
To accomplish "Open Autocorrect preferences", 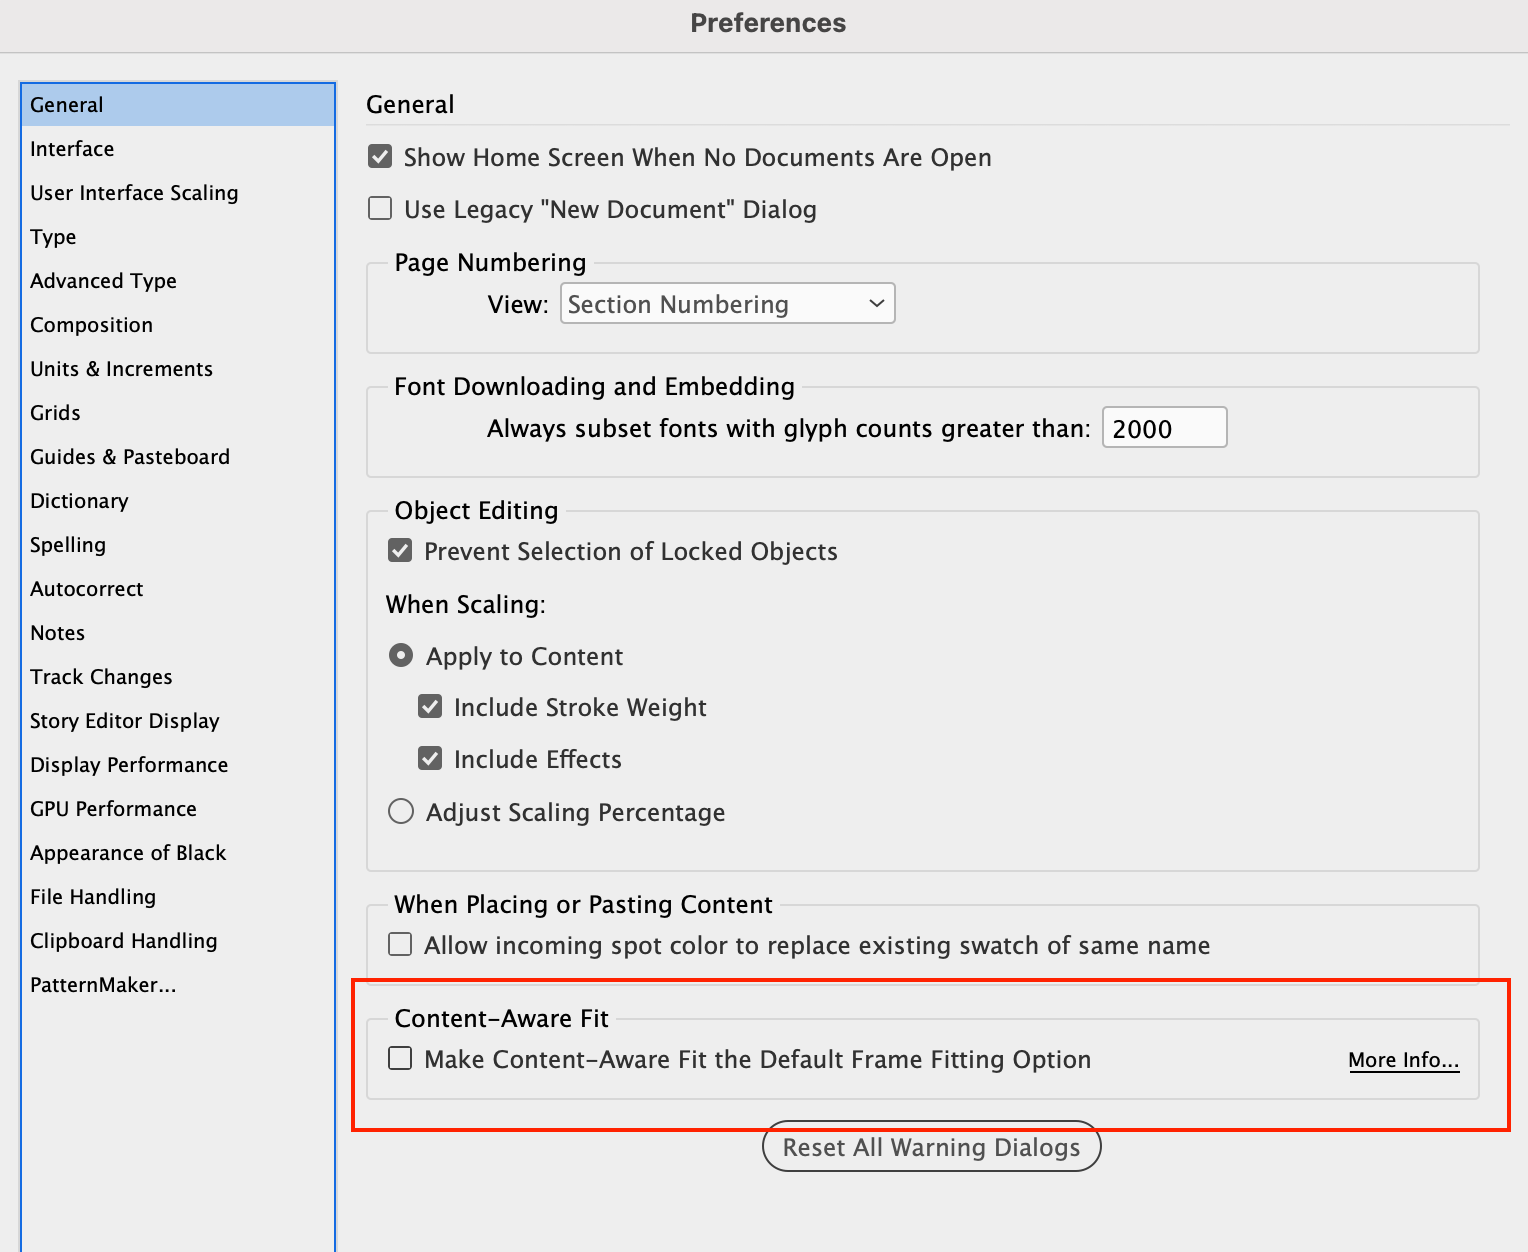I will pyautogui.click(x=178, y=589).
